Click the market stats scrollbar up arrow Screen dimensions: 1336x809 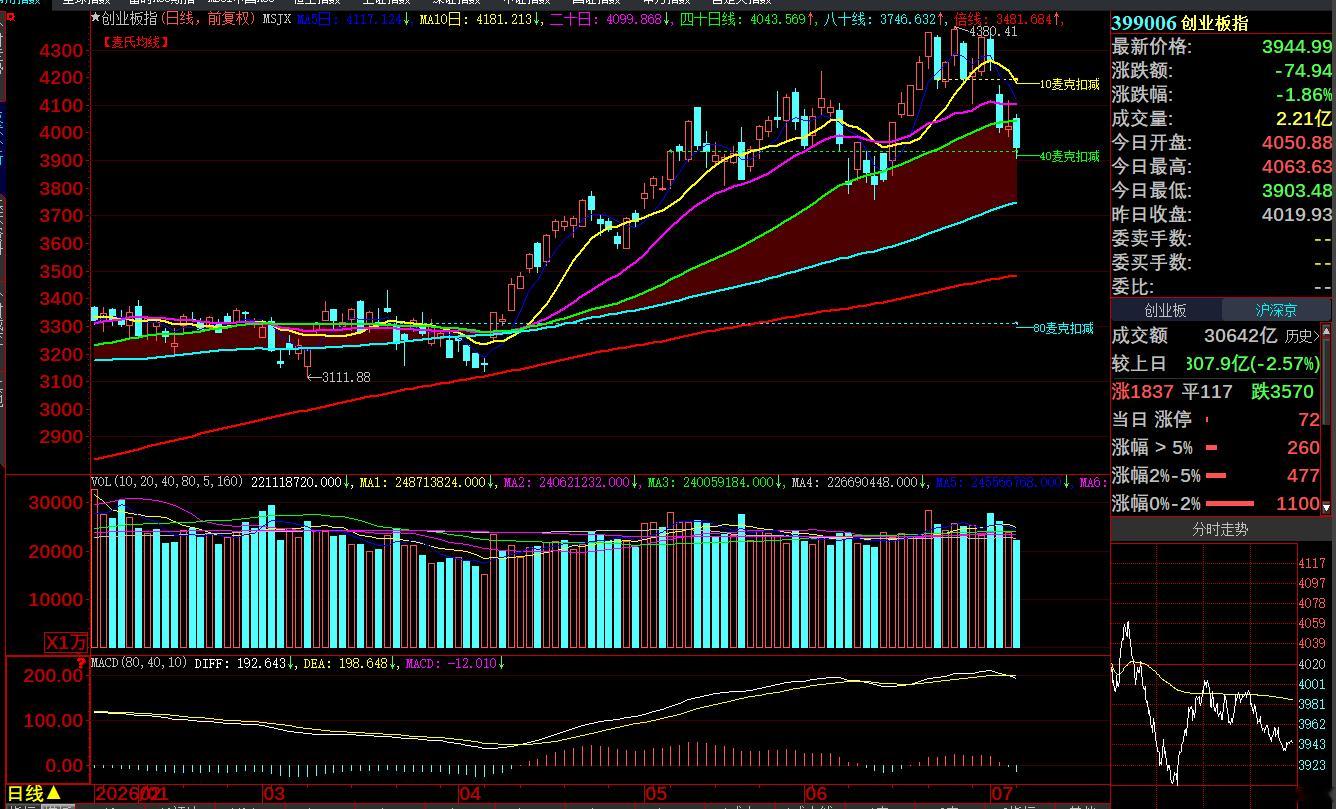tap(1327, 330)
